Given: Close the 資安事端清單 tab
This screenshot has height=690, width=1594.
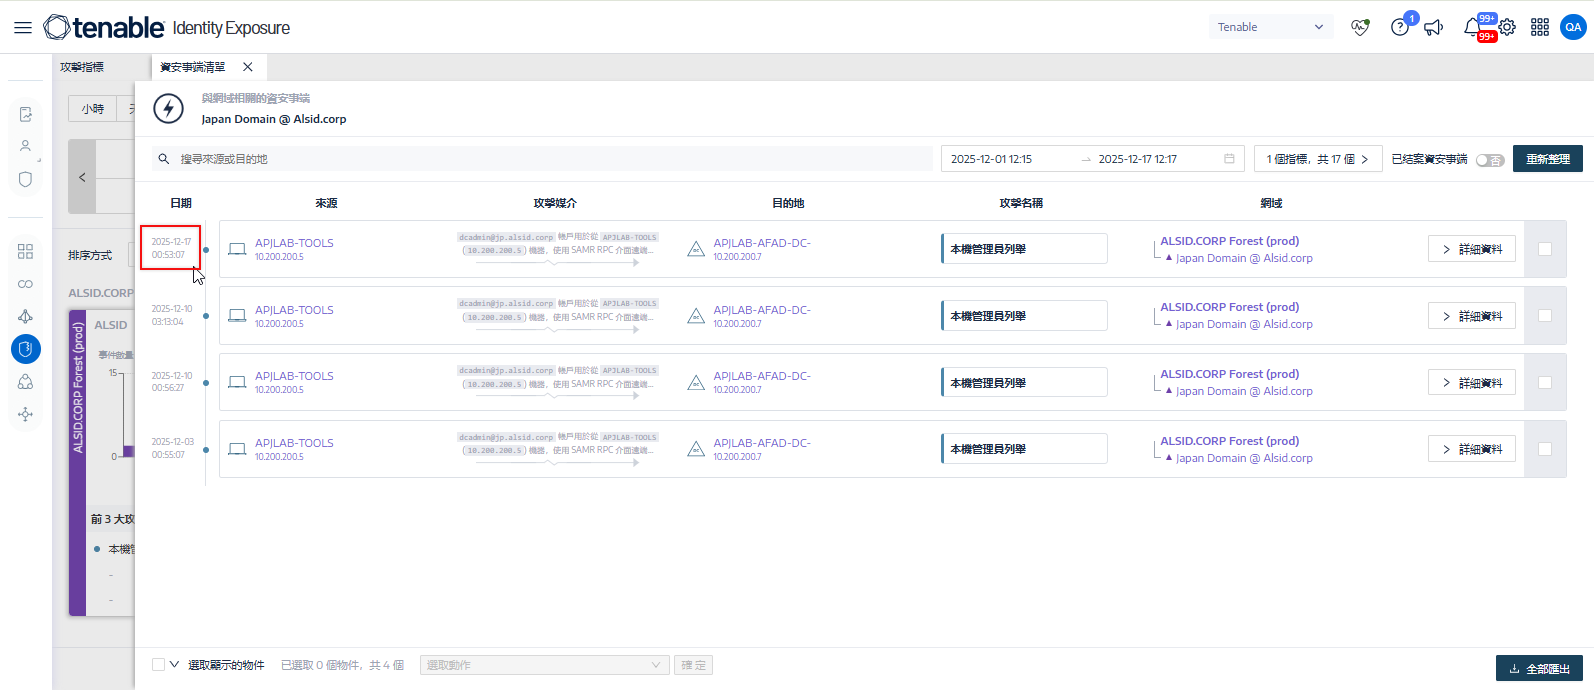Looking at the screenshot, I should (x=248, y=67).
